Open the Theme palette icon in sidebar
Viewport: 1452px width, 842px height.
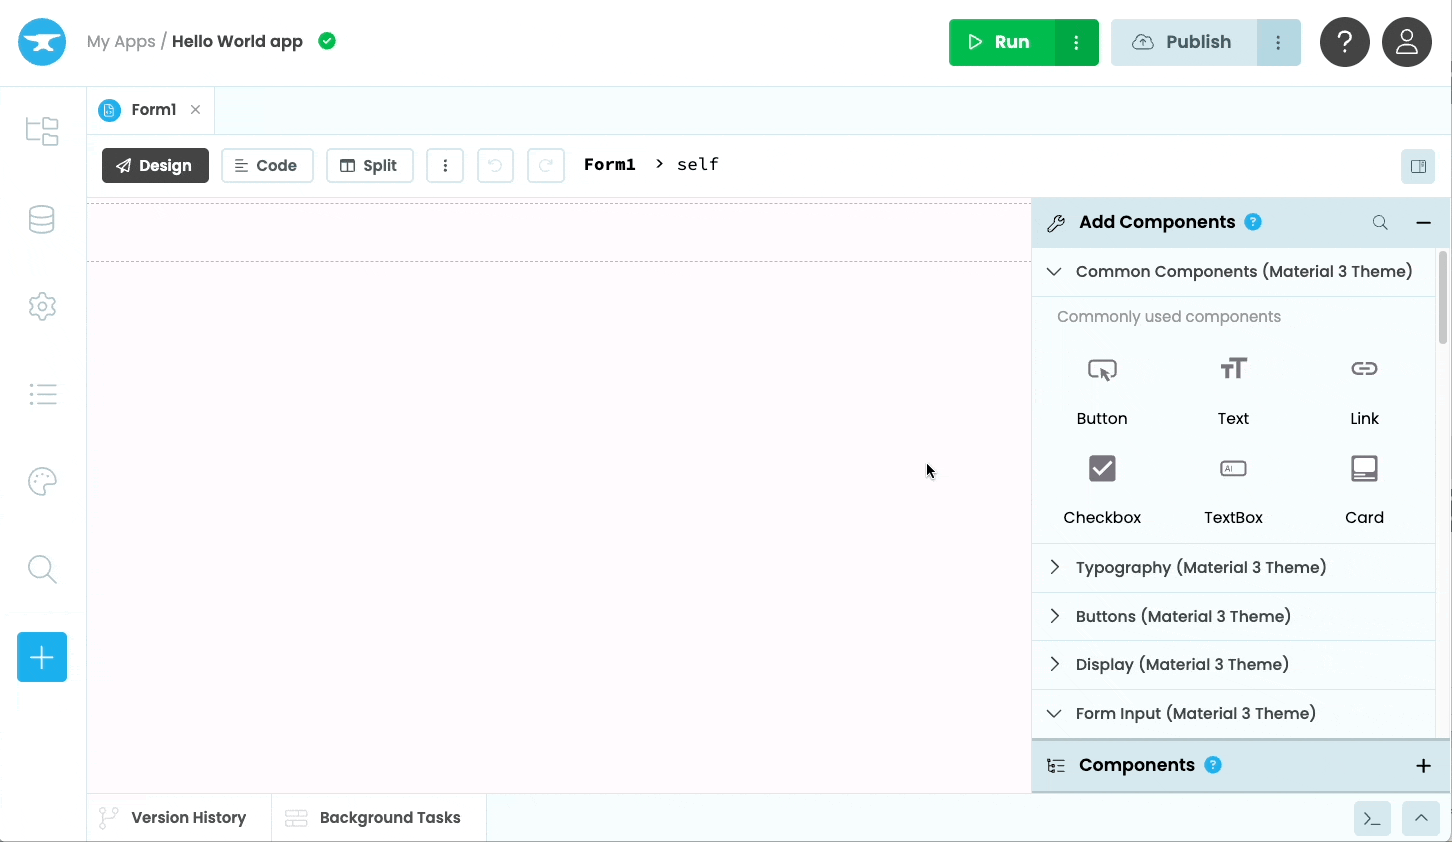pos(42,481)
